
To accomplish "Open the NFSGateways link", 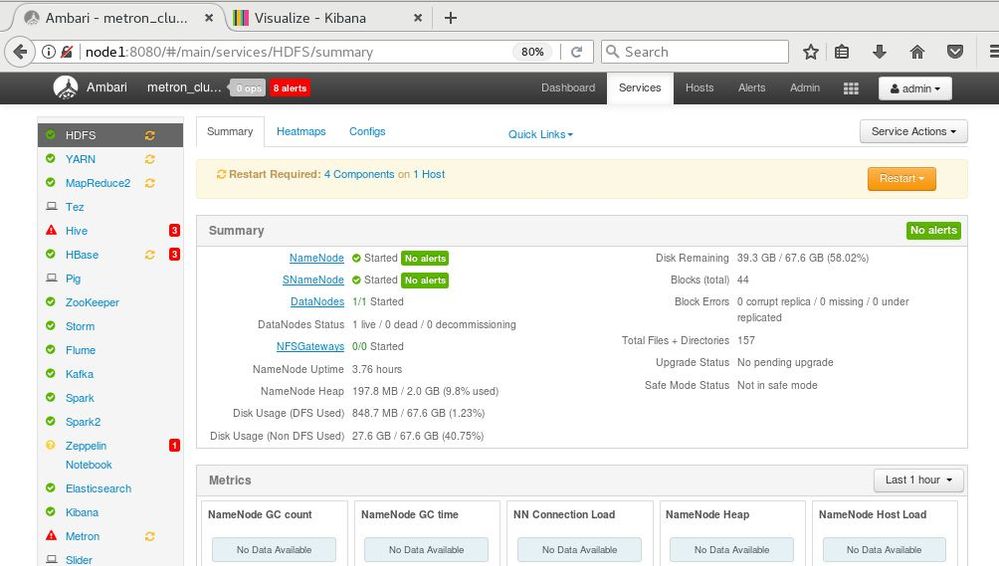I will coord(310,347).
